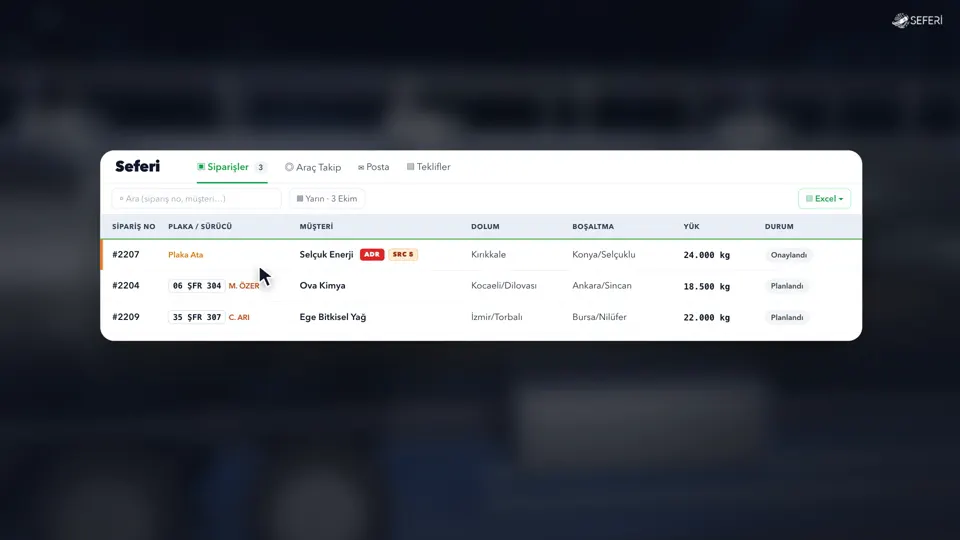Click customer Ege Bitkisel Yağ

[333, 317]
